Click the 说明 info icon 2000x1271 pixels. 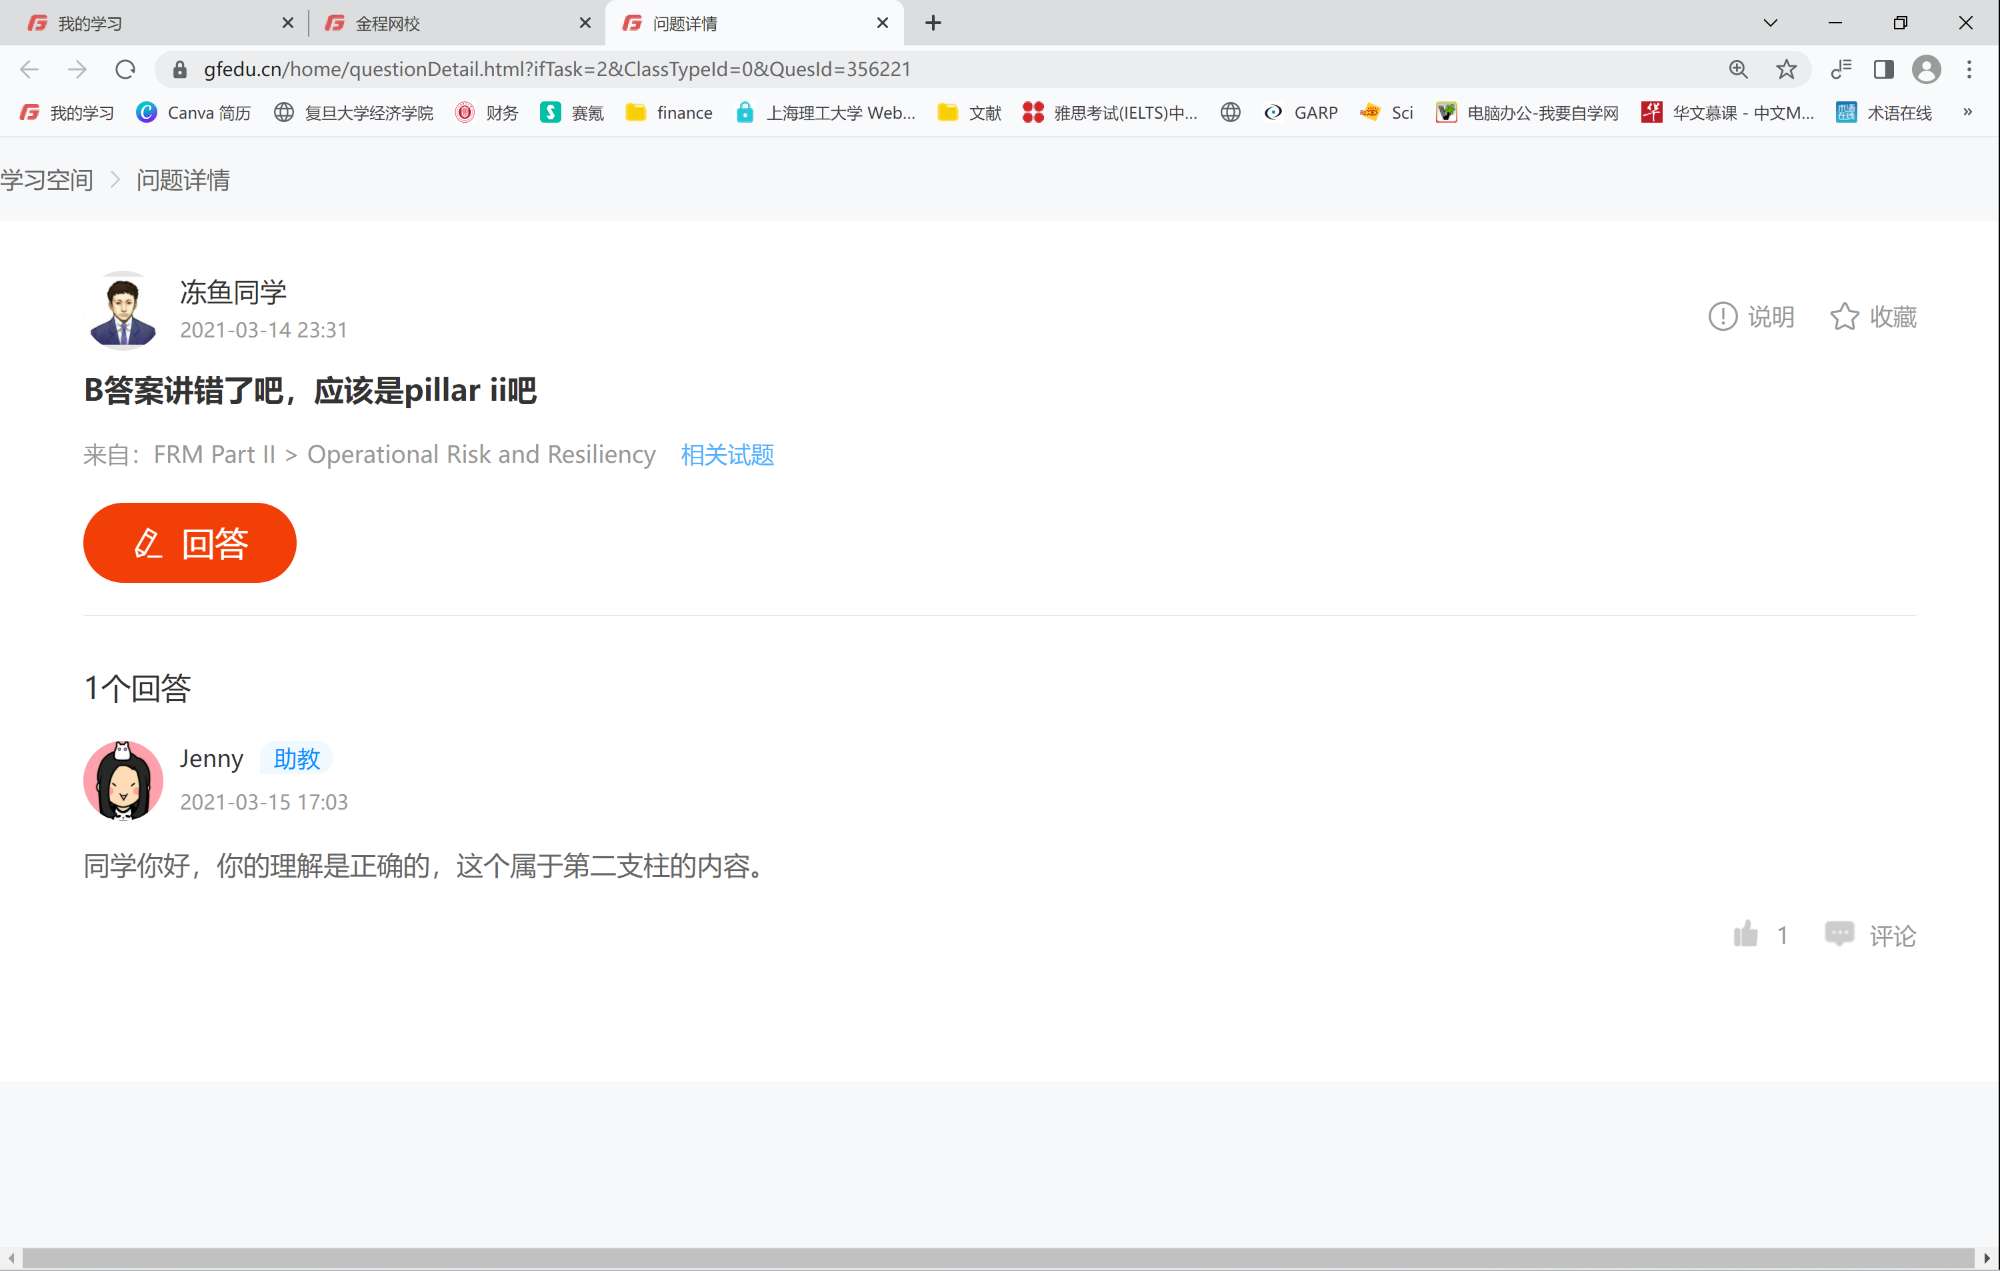(1722, 317)
